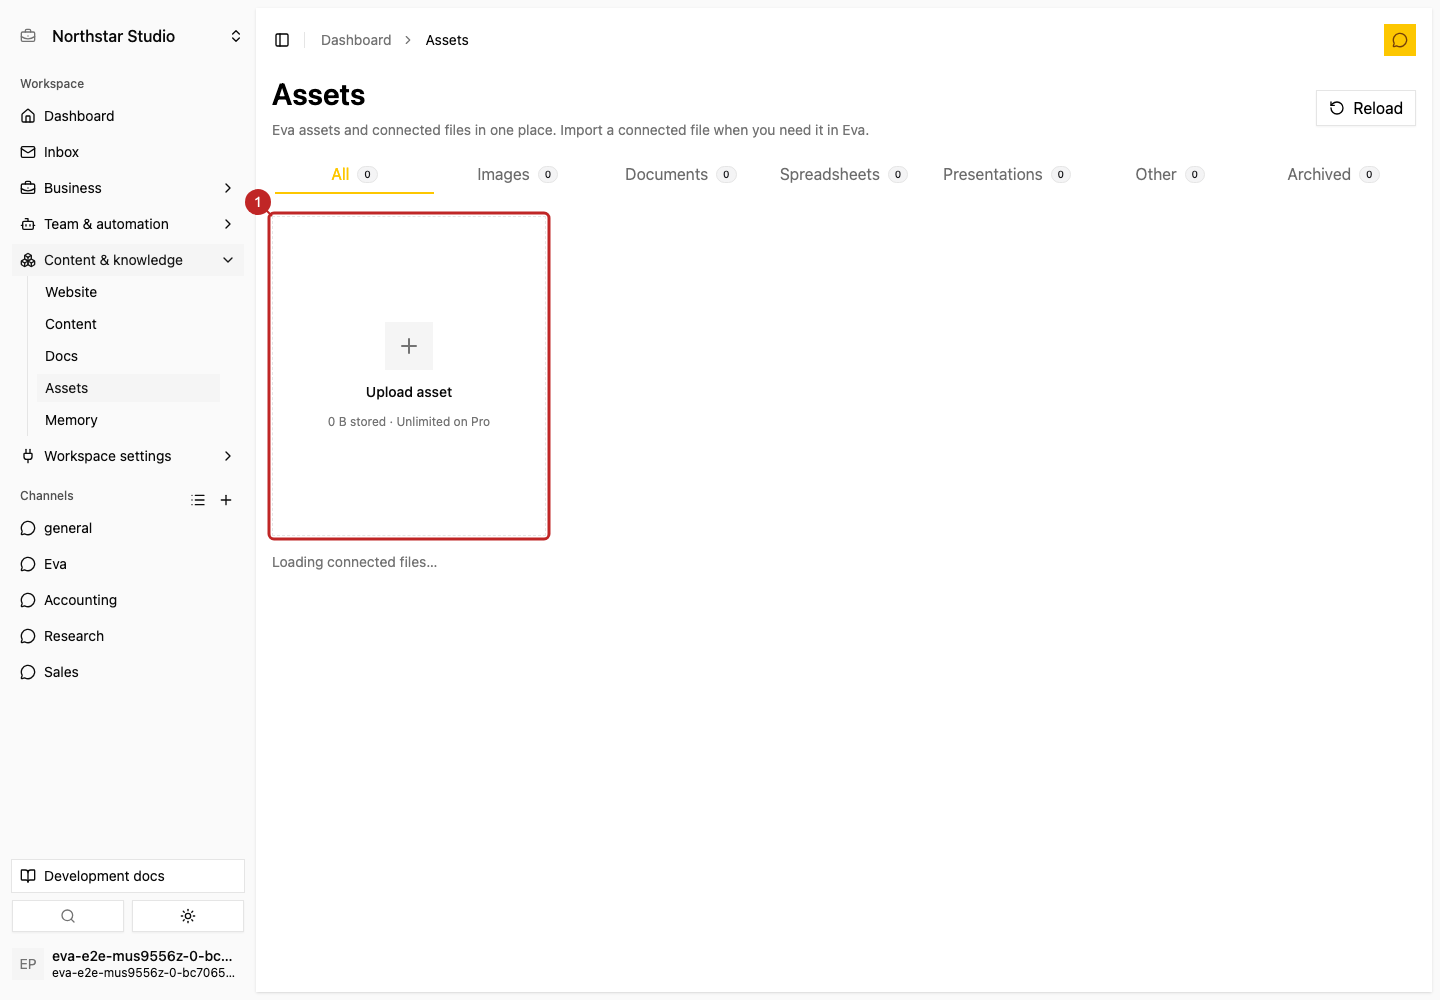This screenshot has width=1440, height=1000.
Task: Click Dashboard breadcrumb link
Action: pyautogui.click(x=356, y=40)
